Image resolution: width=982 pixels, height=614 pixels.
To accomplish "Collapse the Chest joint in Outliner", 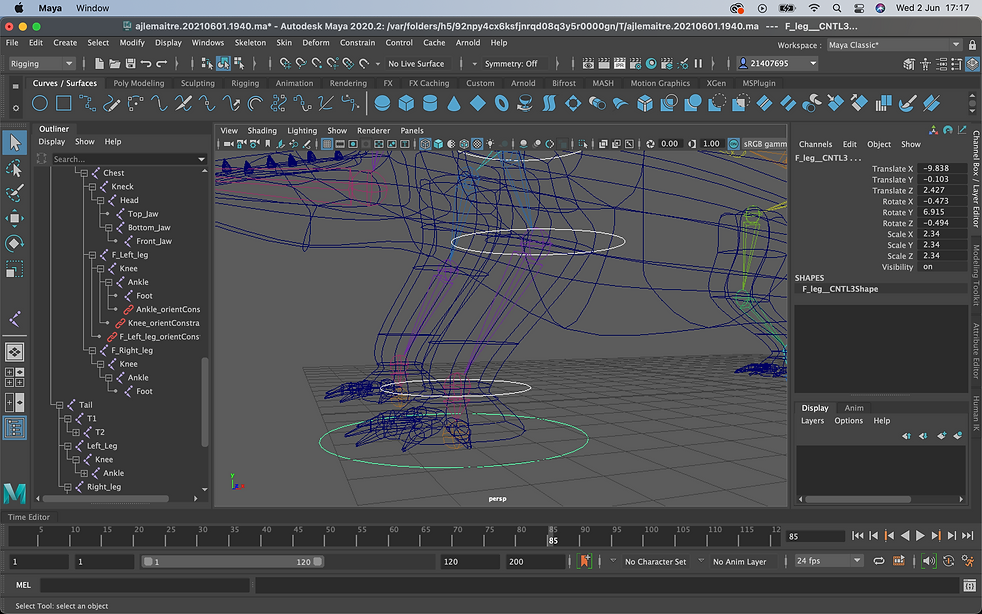I will [84, 173].
